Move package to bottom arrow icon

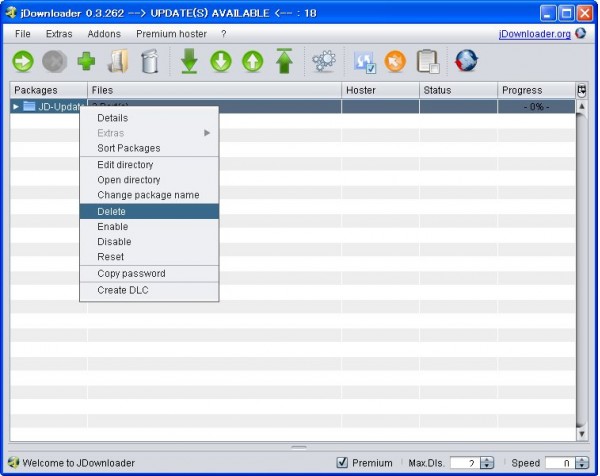coord(189,61)
